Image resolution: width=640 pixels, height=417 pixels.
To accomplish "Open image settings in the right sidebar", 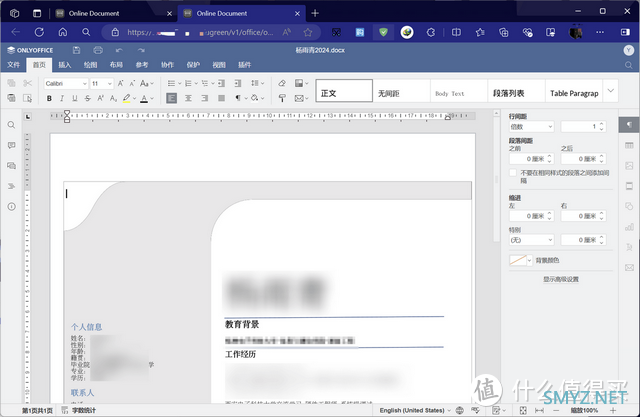I will tap(629, 166).
